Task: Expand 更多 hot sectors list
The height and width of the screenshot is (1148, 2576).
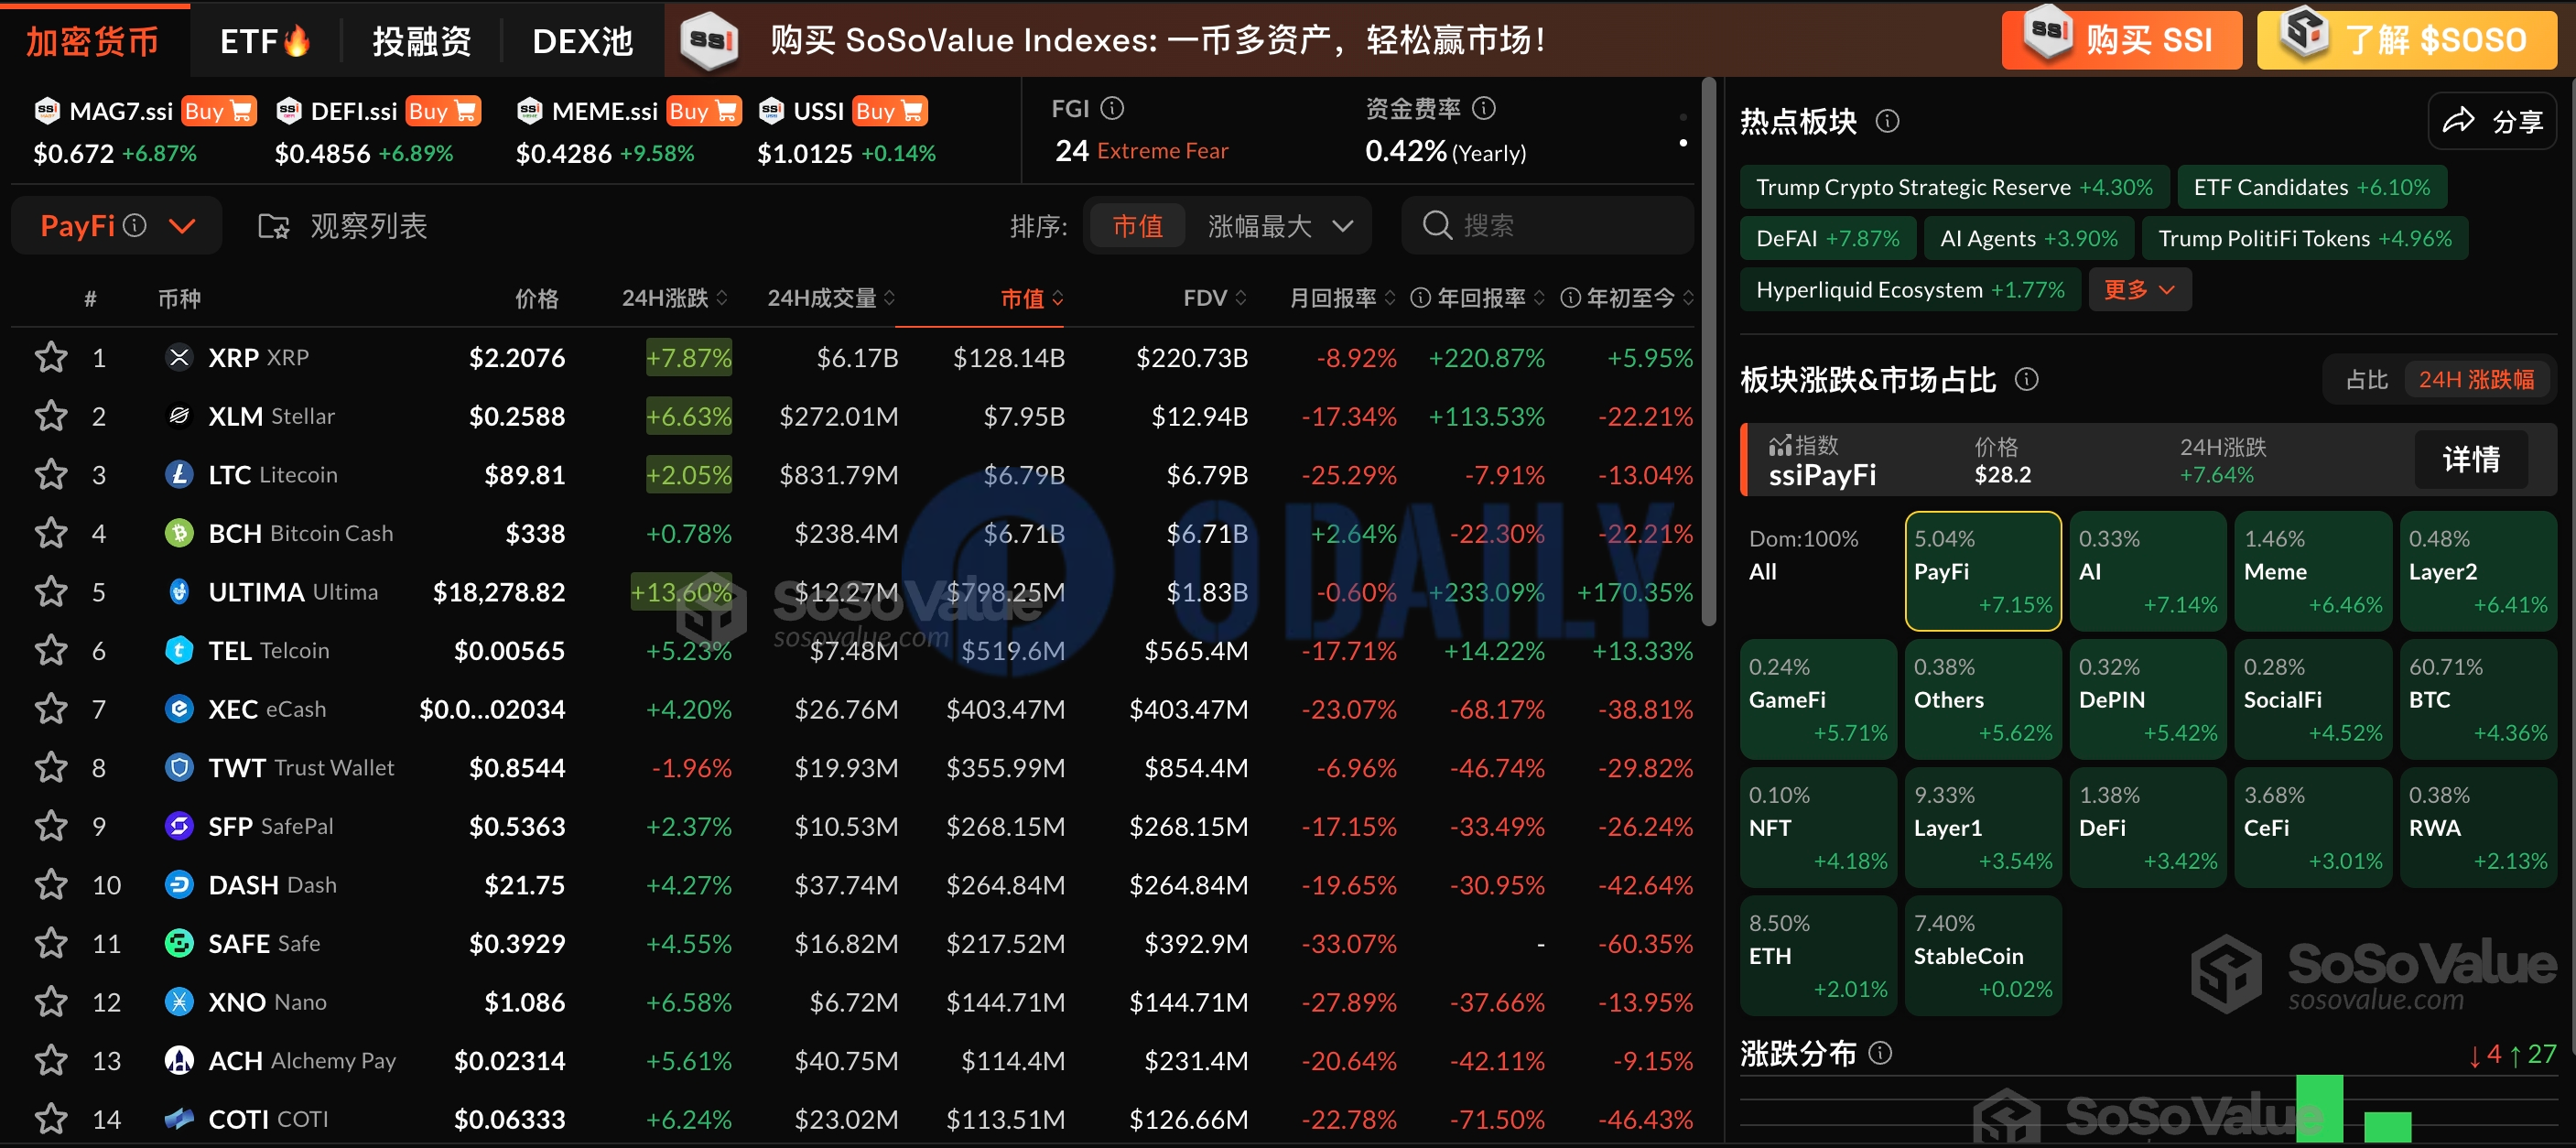Action: [x=2139, y=289]
